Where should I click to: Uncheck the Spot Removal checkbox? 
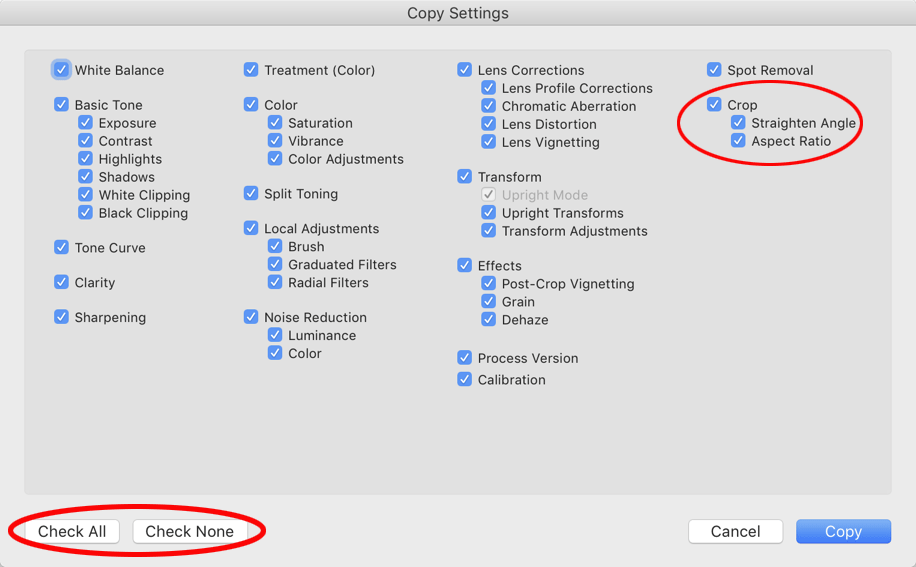[x=714, y=70]
